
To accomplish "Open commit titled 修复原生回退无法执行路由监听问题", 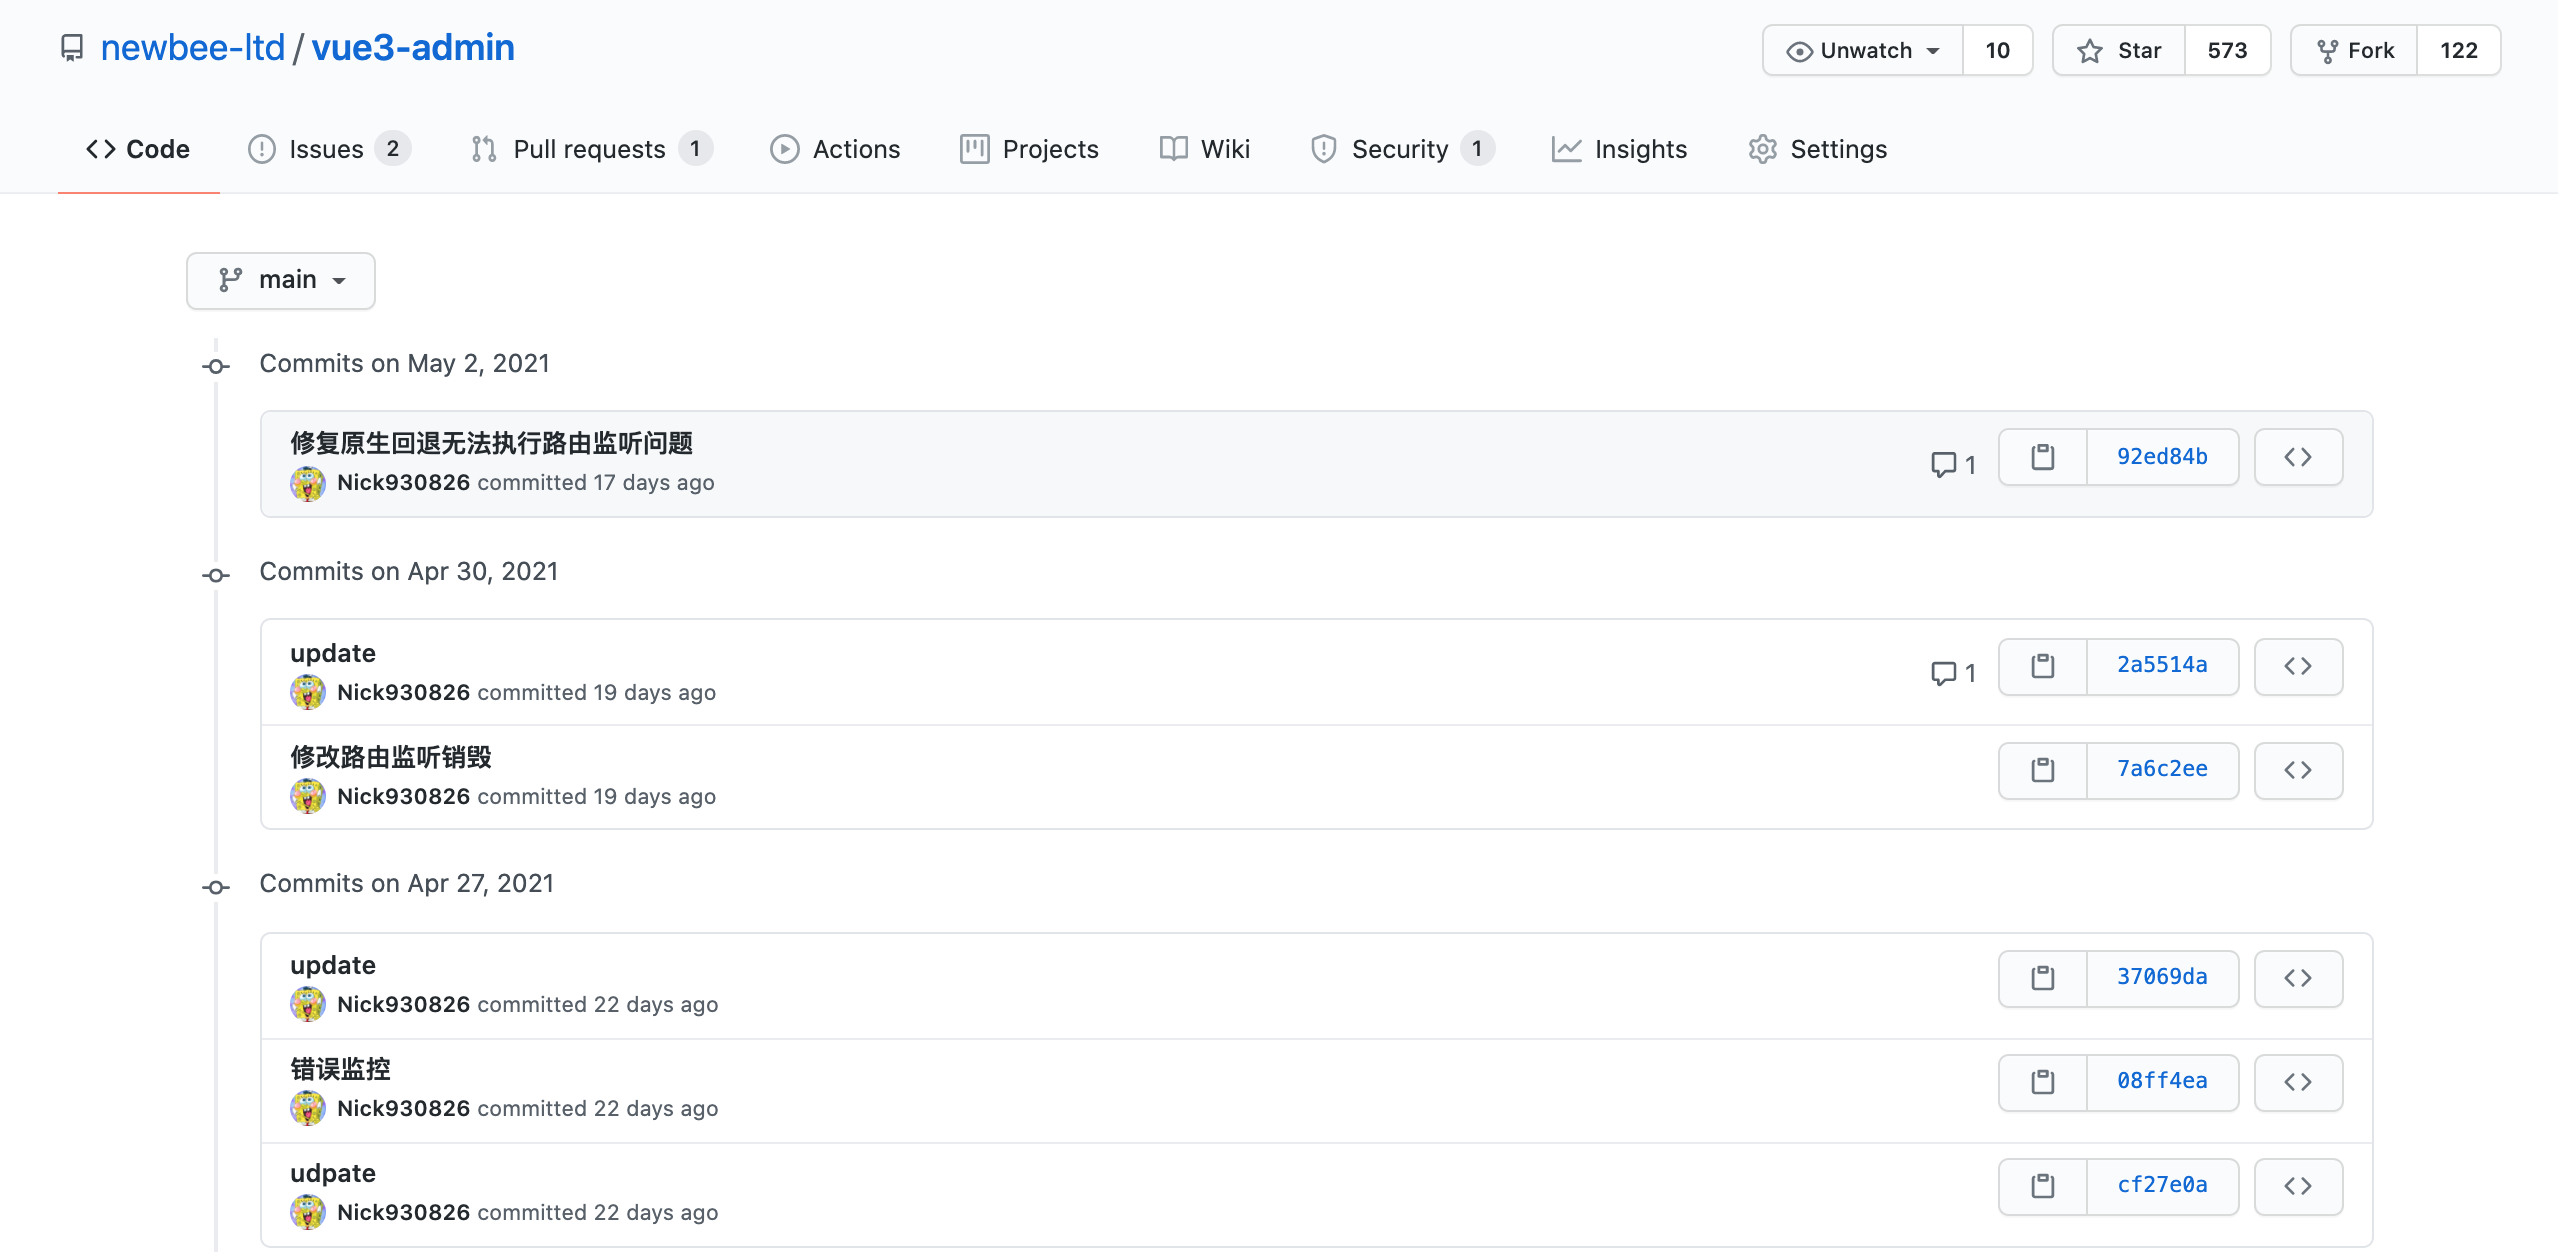I will [492, 443].
